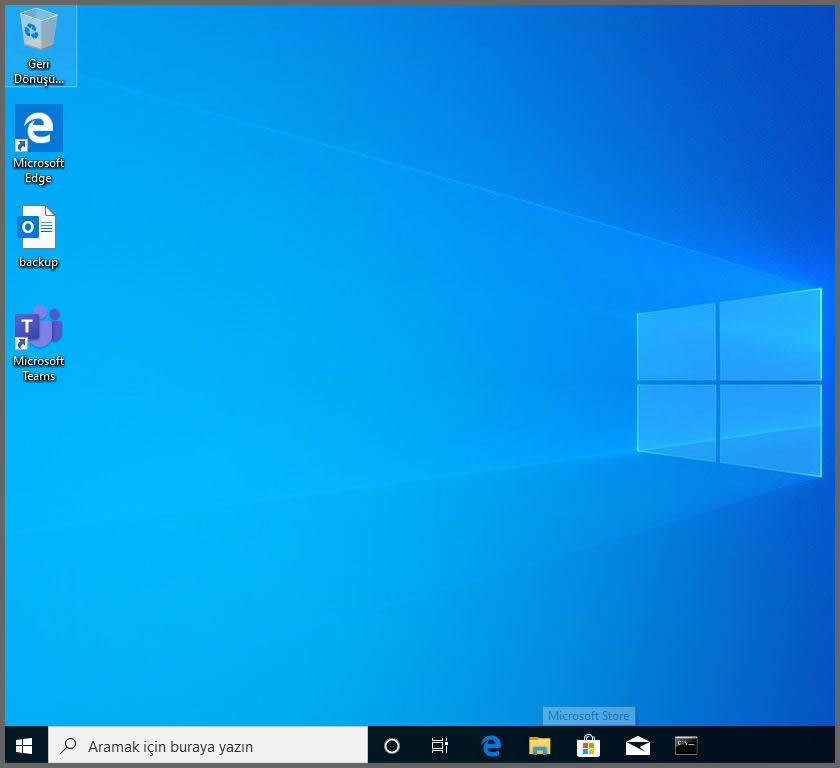Open Microsoft Store from the taskbar
The height and width of the screenshot is (768, 840).
pos(588,745)
